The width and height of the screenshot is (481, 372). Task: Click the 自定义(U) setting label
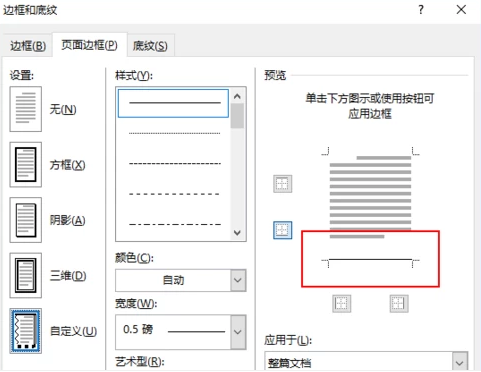coord(73,331)
